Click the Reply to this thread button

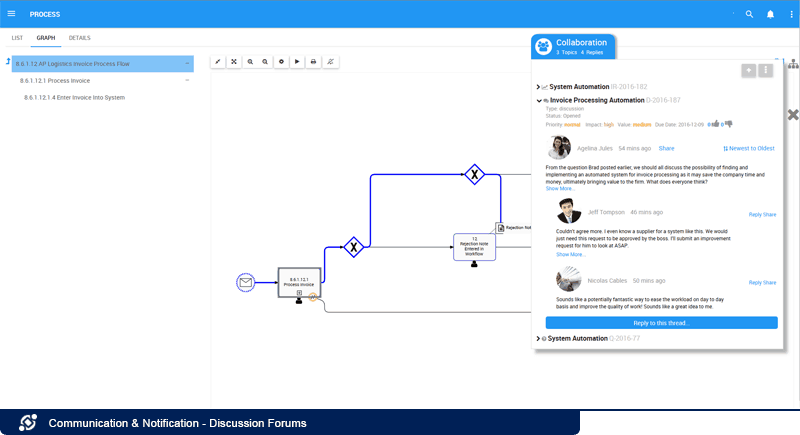[x=661, y=323]
